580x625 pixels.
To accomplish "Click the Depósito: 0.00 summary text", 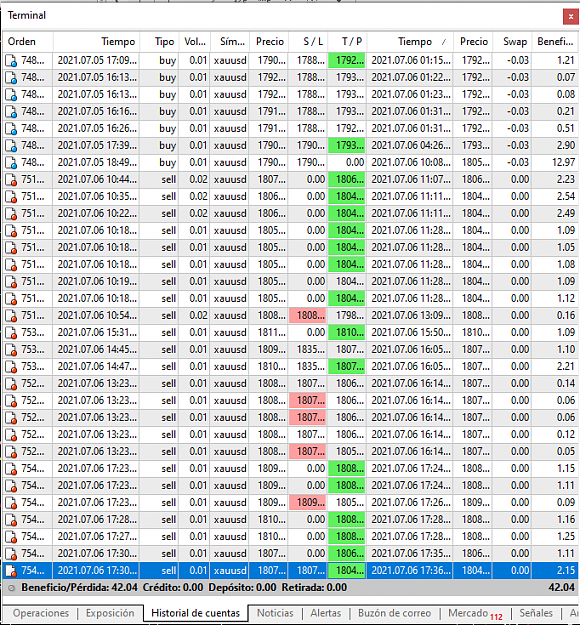I will (x=242, y=588).
